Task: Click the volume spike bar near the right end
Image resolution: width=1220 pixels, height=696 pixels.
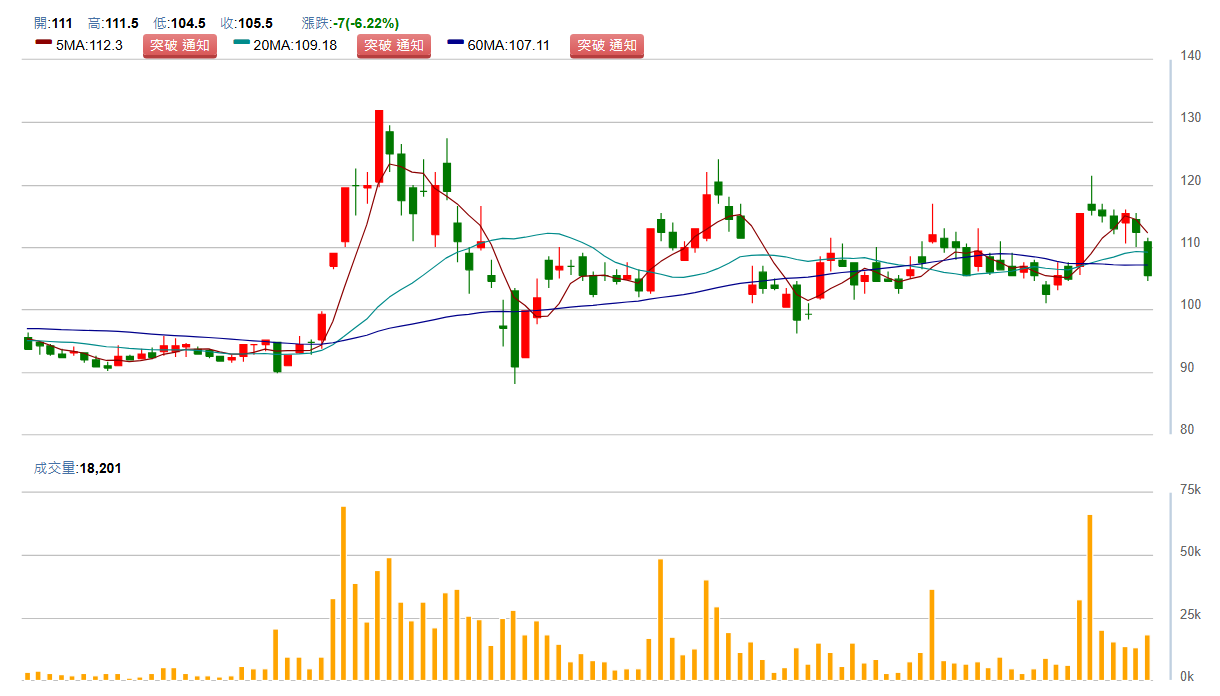Action: (x=1090, y=597)
